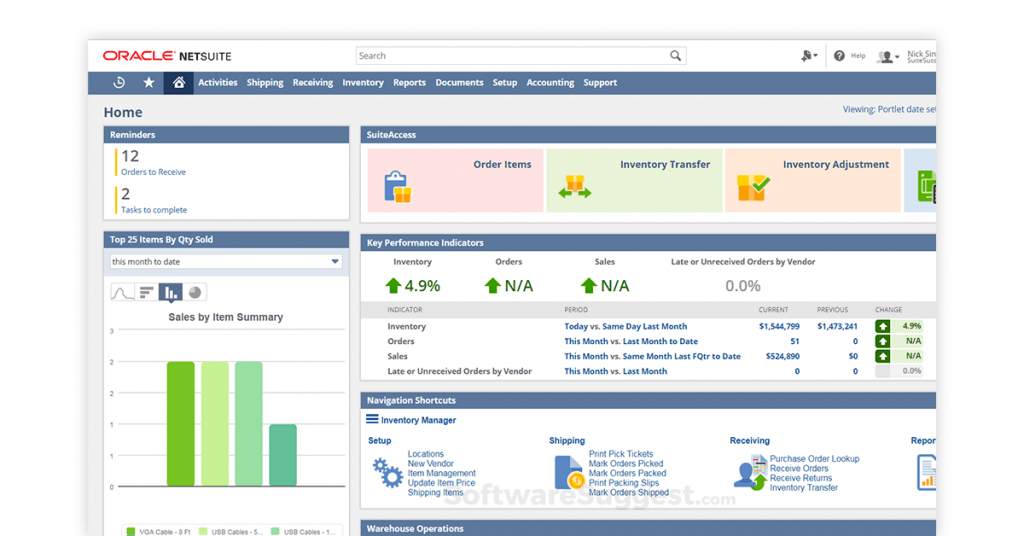Switch chart to pie chart view
Screen dimensions: 1024x536
click(195, 292)
